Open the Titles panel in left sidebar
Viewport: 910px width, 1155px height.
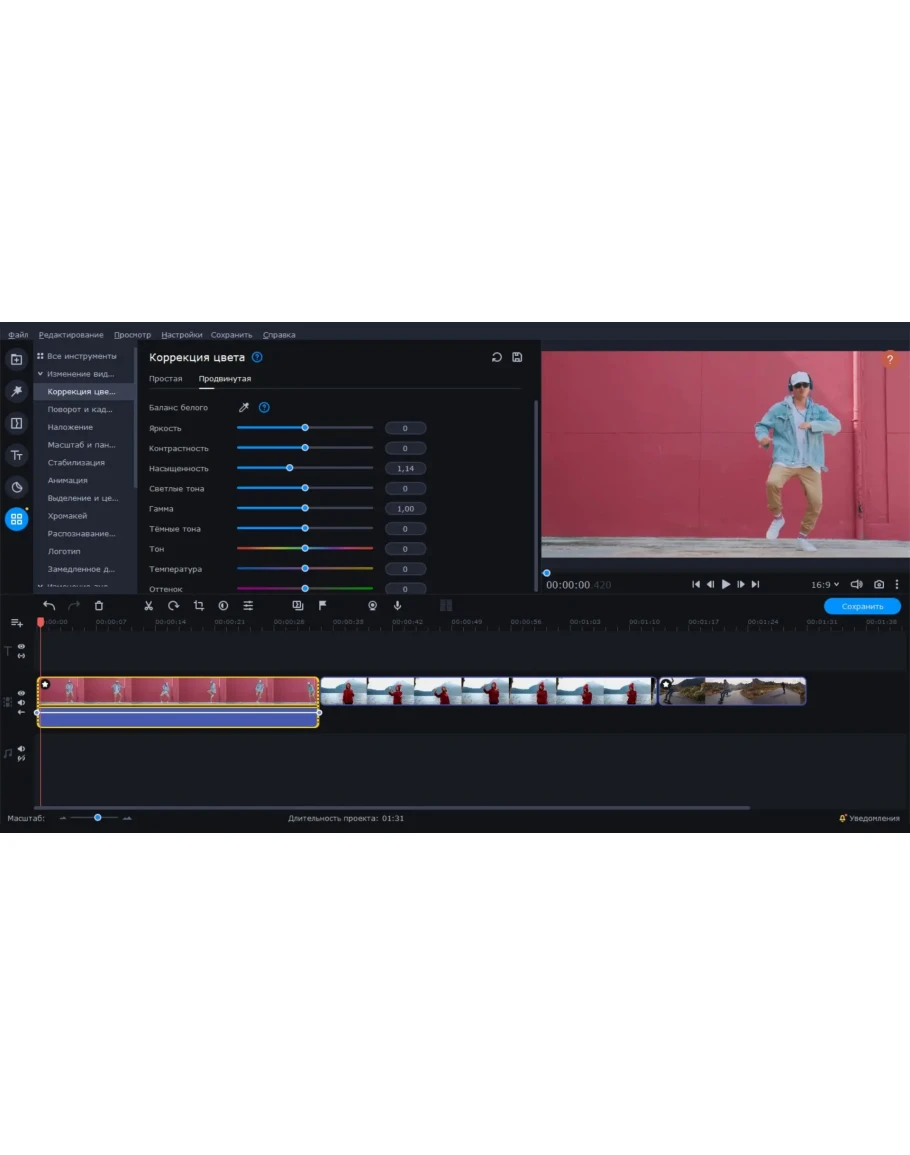tap(16, 456)
